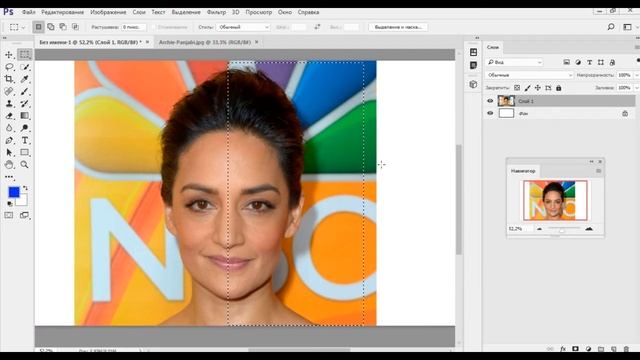Hide the Слой 1 layer eye
Viewport: 640px width, 360px height.
point(490,101)
